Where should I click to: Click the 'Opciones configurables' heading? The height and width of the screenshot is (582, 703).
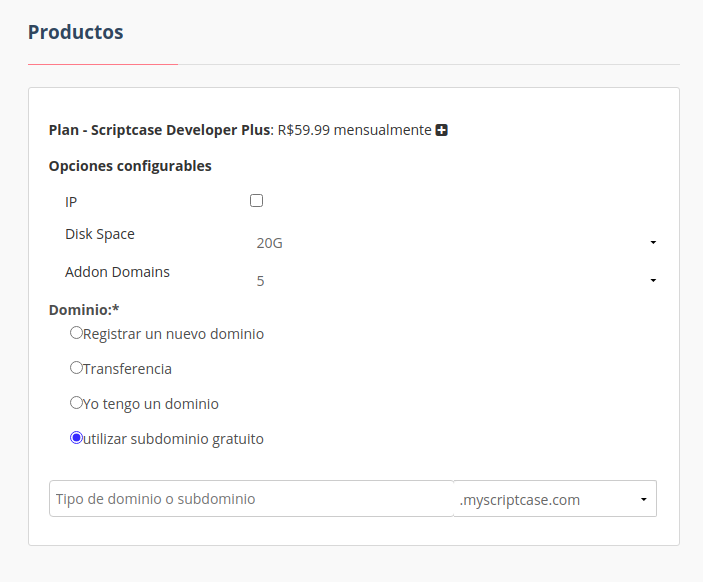[130, 166]
